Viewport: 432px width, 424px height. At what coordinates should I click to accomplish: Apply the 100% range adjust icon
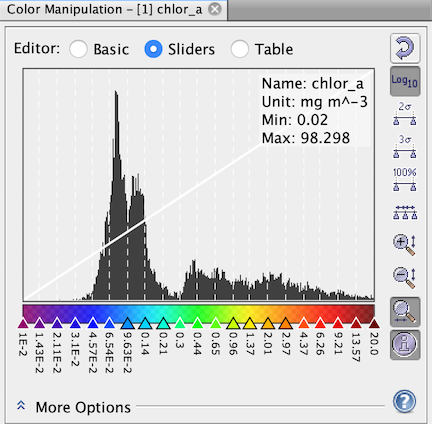point(405,179)
